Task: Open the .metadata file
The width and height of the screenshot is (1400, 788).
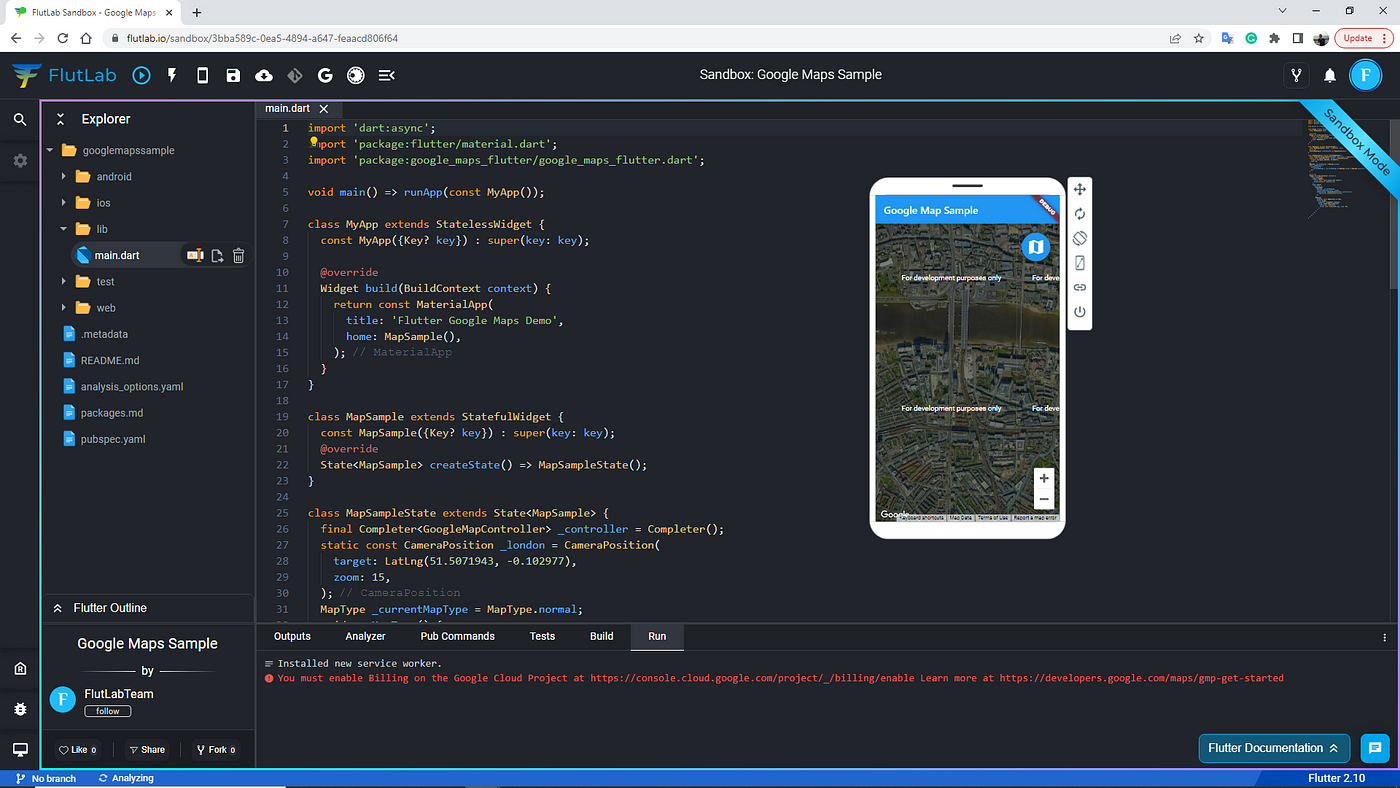Action: 104,334
